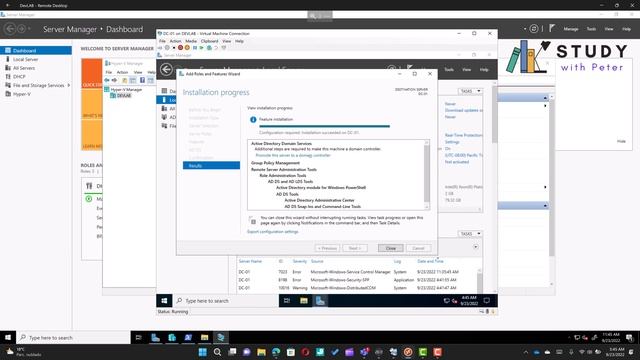Click outer Server Manager refresh icon
This screenshot has width=640, height=360.
click(534, 29)
